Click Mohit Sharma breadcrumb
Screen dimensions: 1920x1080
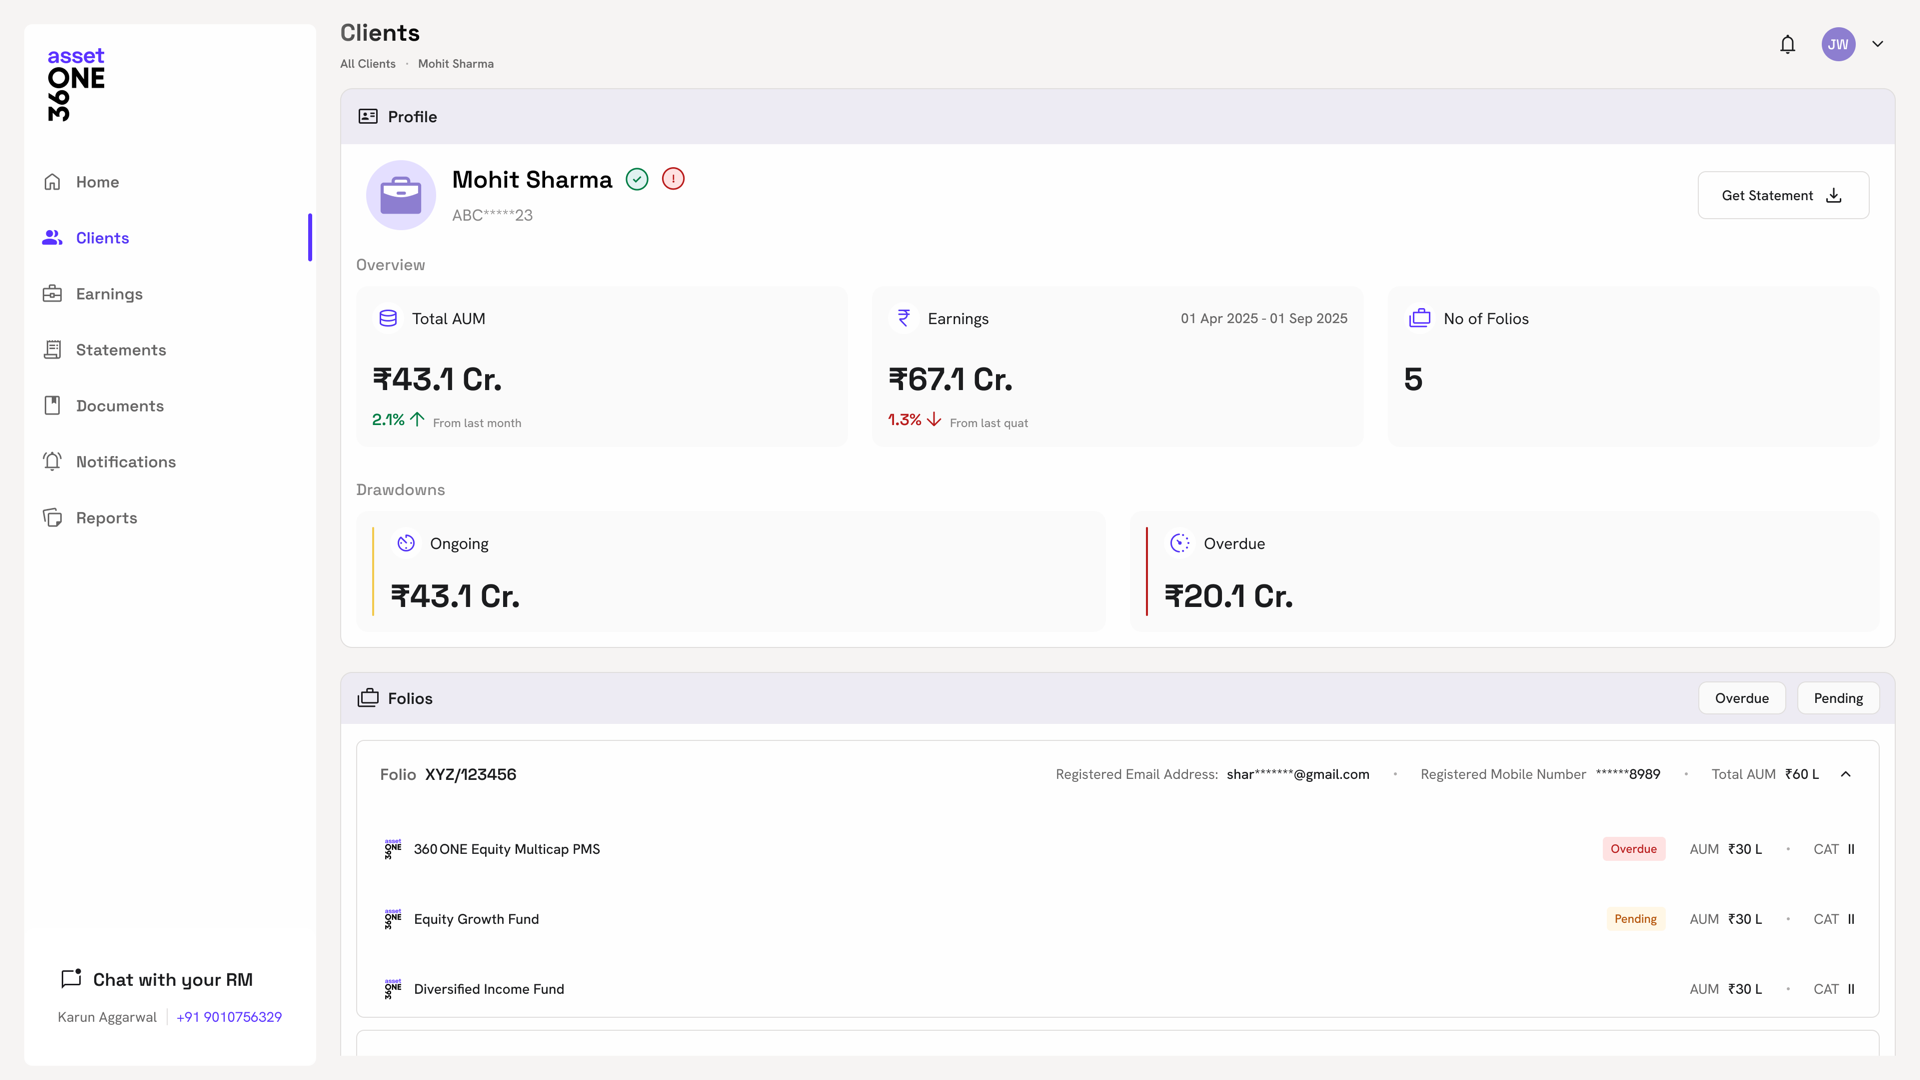coord(456,64)
